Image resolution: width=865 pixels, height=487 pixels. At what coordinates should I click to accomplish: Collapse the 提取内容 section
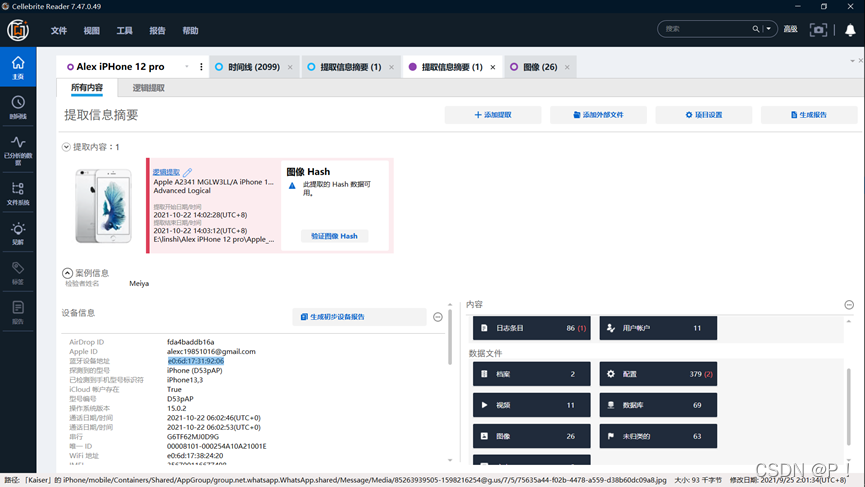[66, 147]
